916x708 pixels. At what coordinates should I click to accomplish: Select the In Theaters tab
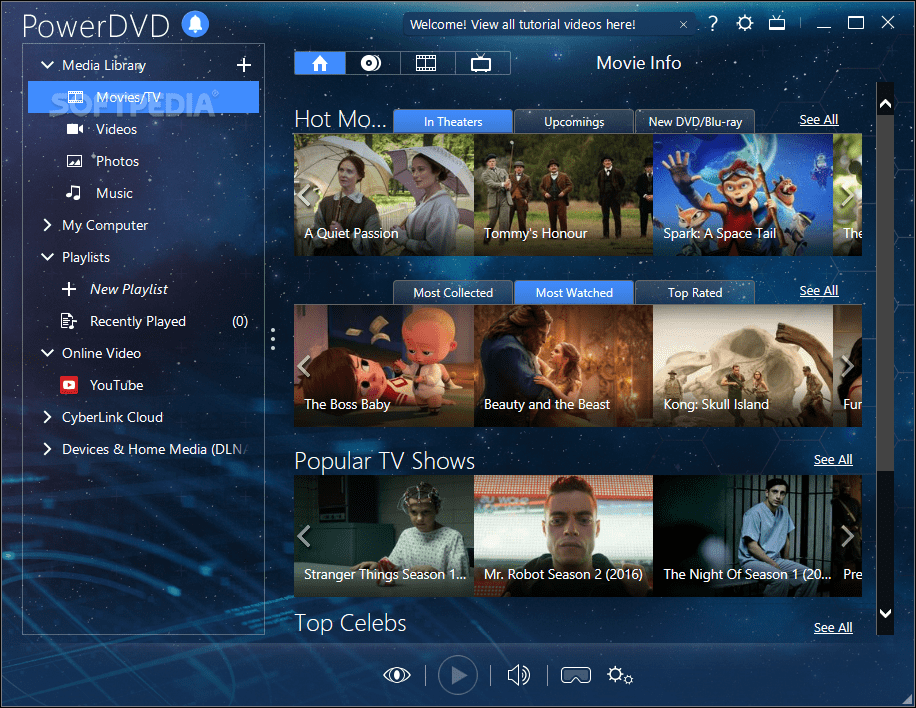tap(453, 122)
